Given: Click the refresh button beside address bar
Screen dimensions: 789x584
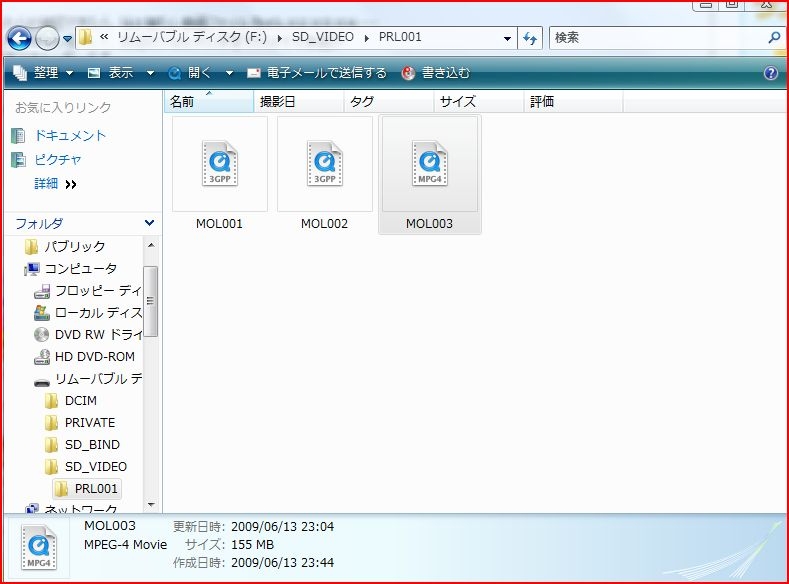Looking at the screenshot, I should pos(530,38).
